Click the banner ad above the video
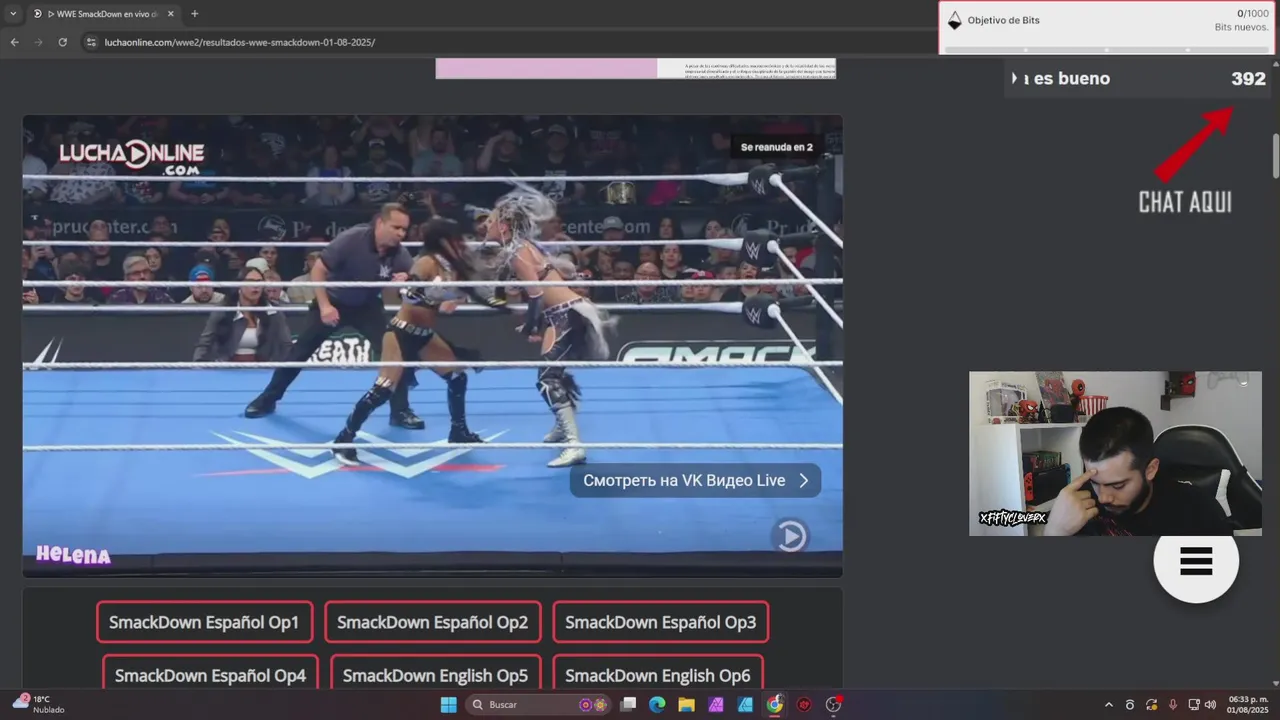Image resolution: width=1280 pixels, height=720 pixels. pyautogui.click(x=635, y=68)
